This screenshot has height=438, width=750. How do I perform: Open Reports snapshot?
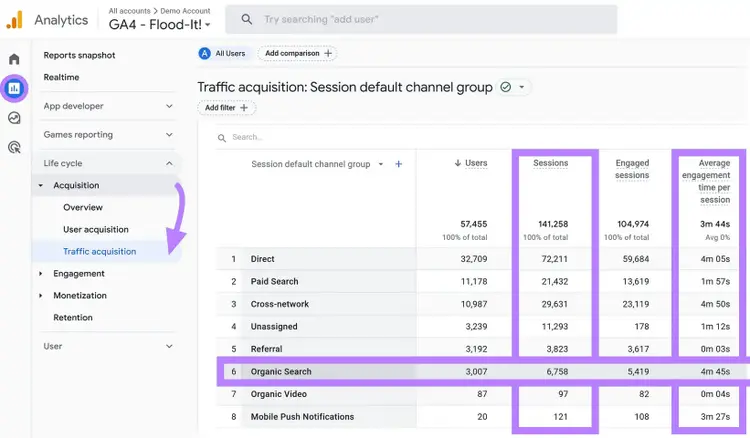79,55
